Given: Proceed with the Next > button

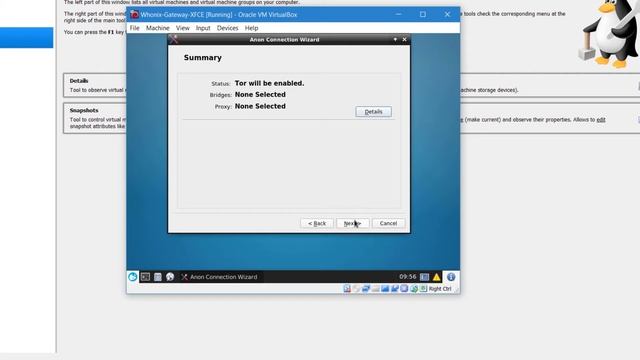Looking at the screenshot, I should coord(353,223).
